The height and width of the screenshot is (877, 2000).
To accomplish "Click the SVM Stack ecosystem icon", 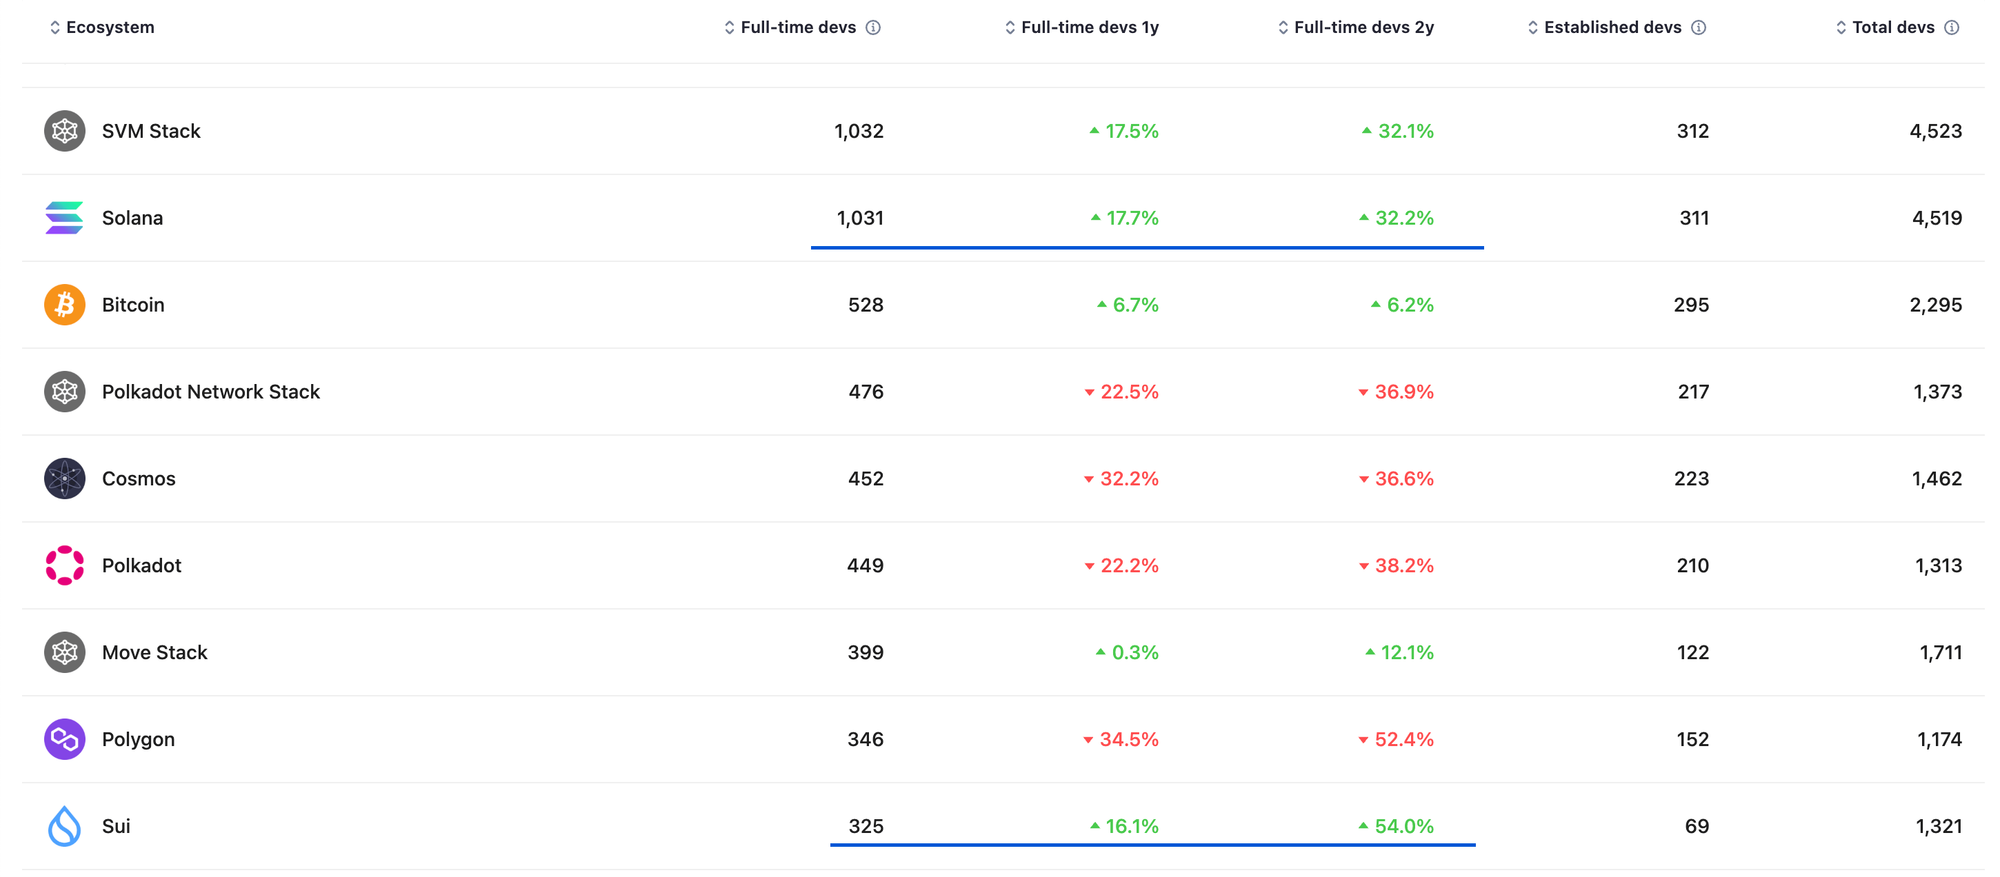I will click(x=64, y=131).
